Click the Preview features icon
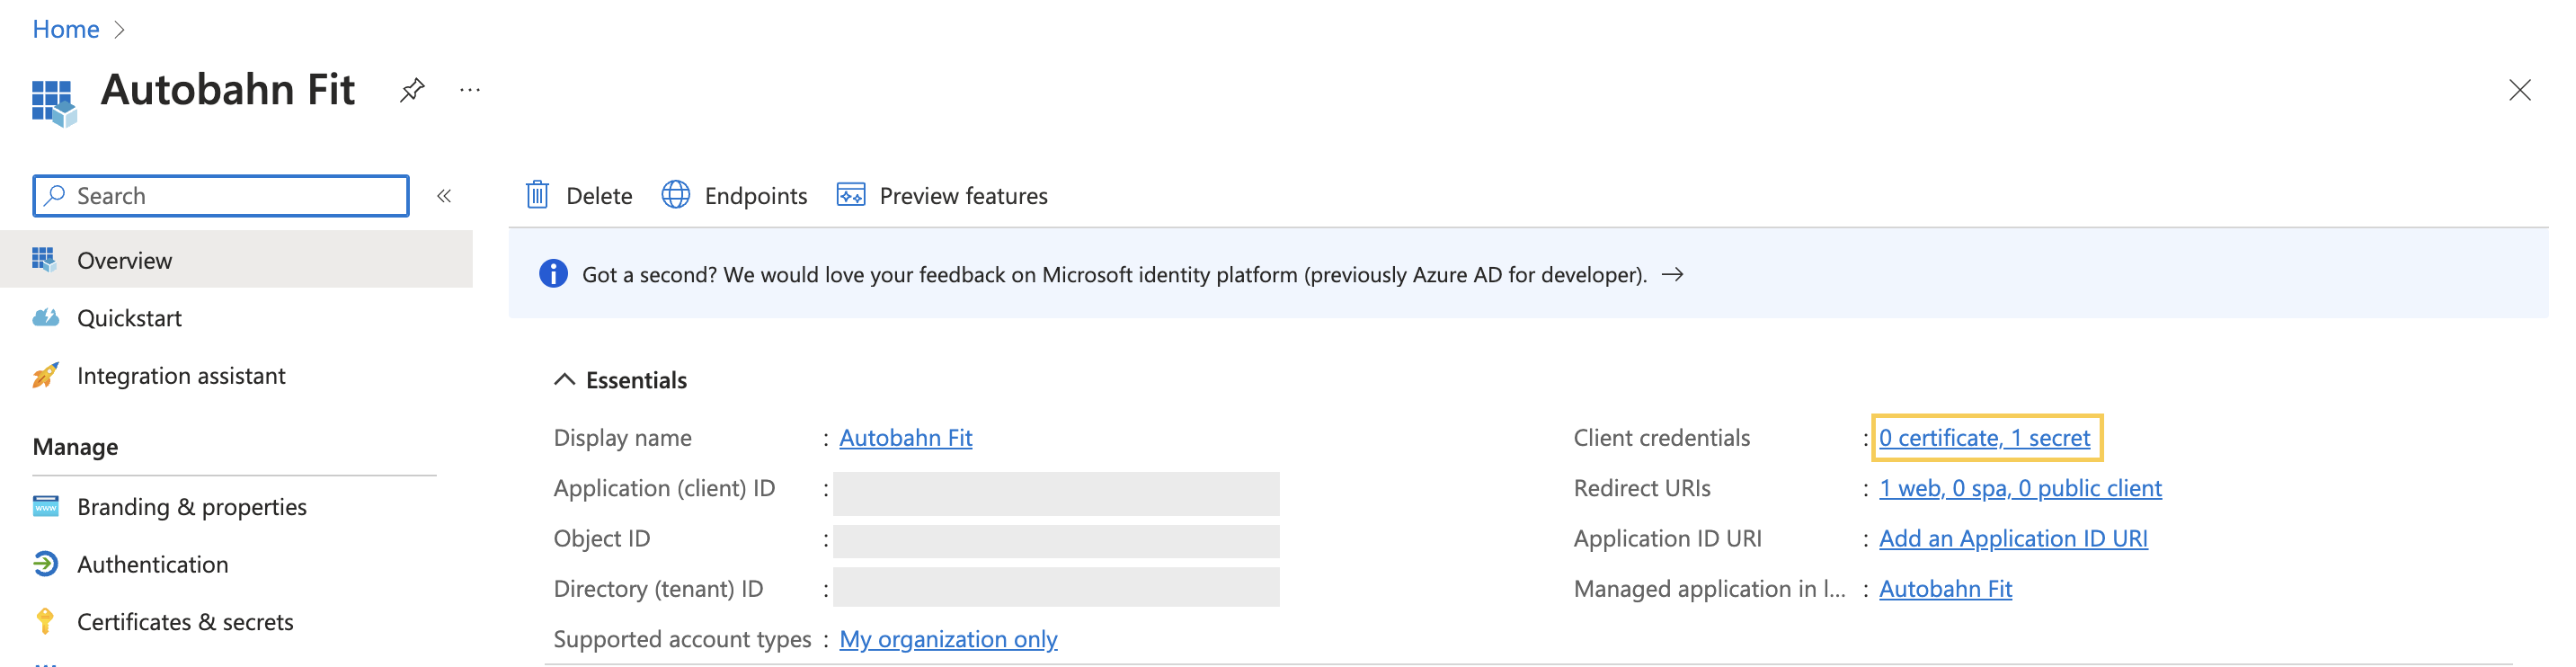Viewport: 2576px width, 667px height. coord(851,195)
